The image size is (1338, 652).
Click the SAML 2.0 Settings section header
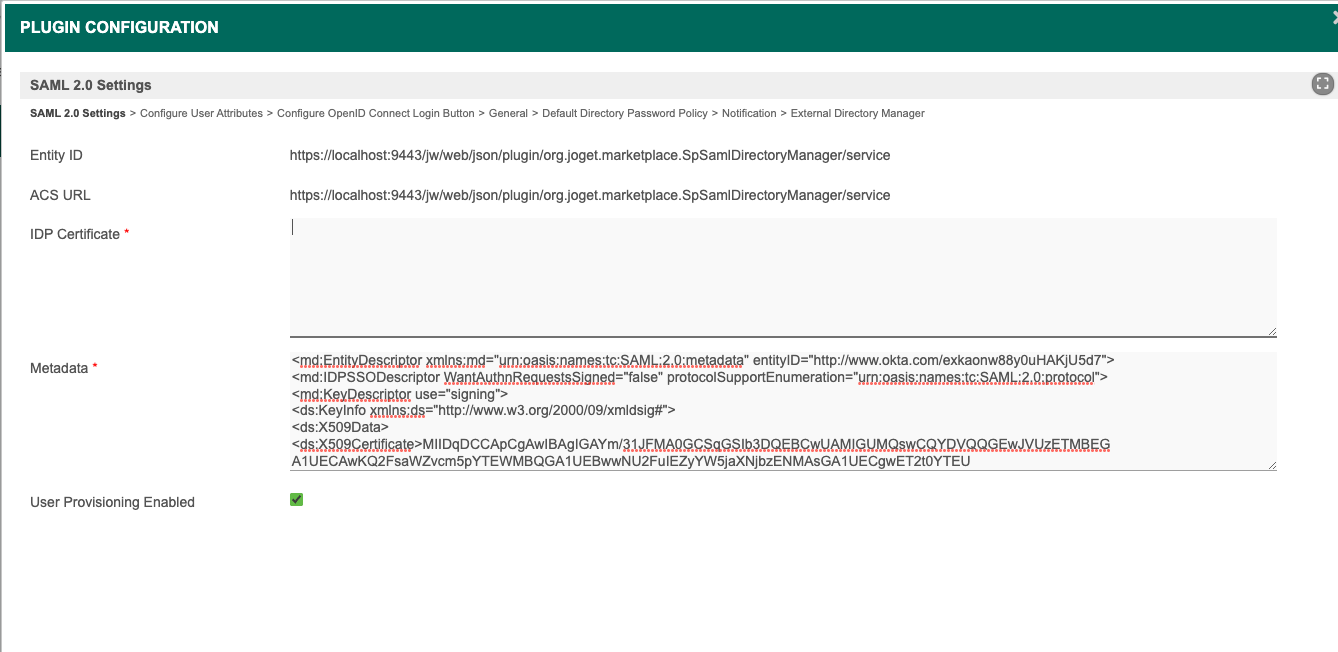[677, 85]
